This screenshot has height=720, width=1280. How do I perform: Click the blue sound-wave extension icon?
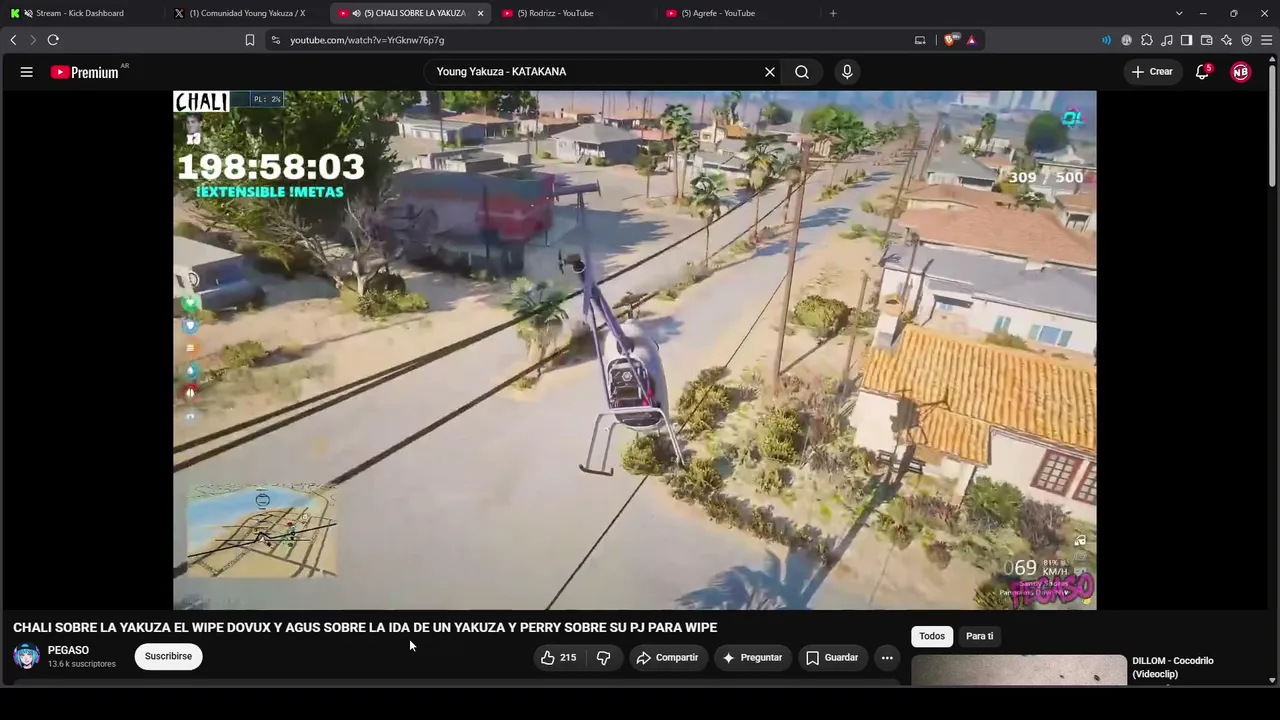1106,40
